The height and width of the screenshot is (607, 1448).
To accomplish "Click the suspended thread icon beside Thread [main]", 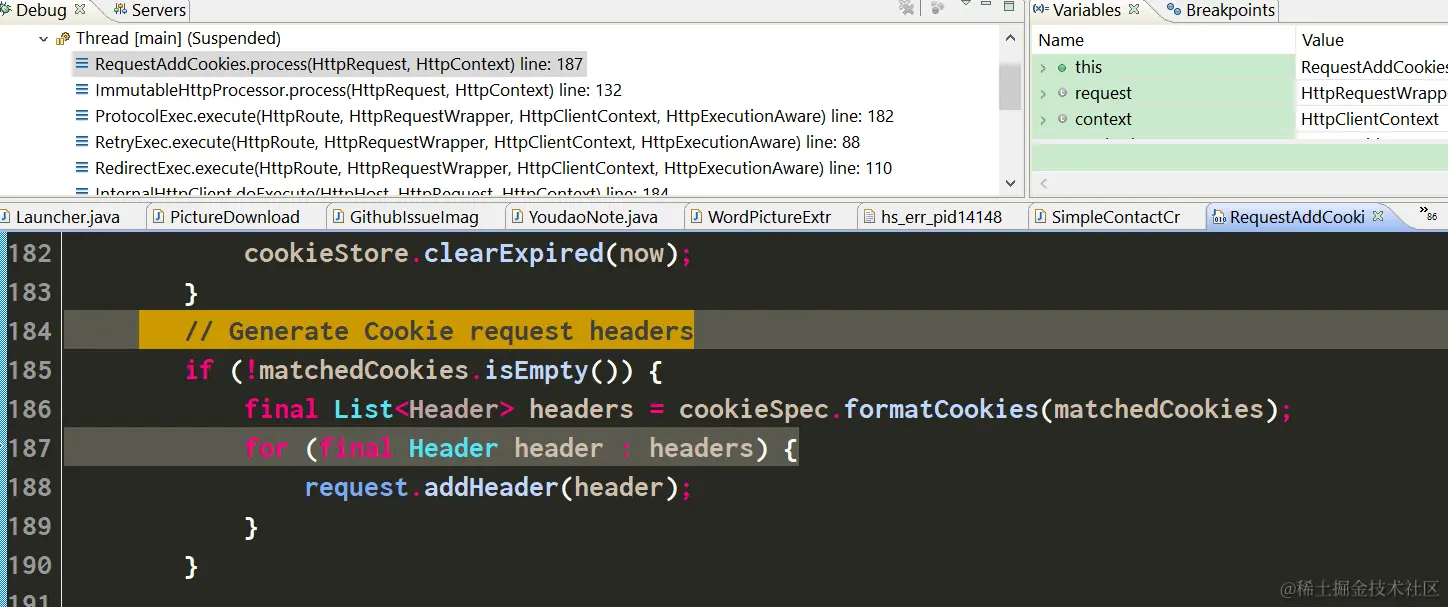I will [x=63, y=39].
